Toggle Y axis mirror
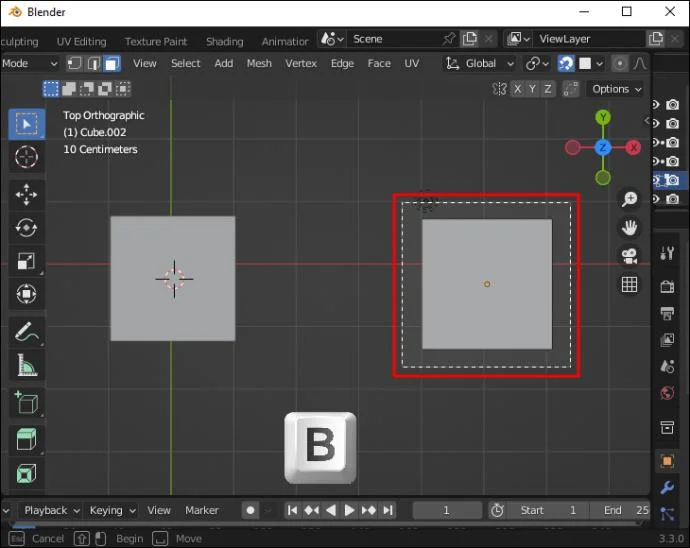 (x=532, y=89)
